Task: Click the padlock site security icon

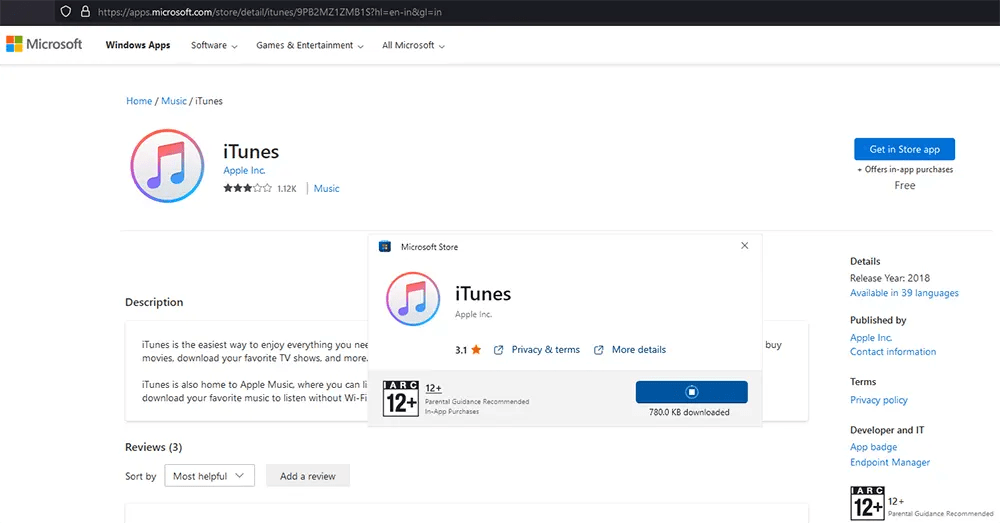Action: coord(85,11)
